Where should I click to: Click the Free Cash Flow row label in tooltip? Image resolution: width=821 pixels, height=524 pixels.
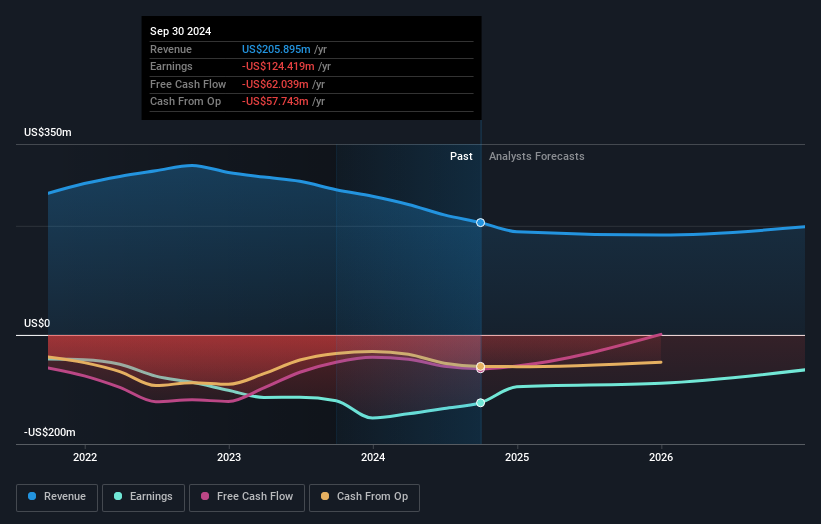coord(188,84)
